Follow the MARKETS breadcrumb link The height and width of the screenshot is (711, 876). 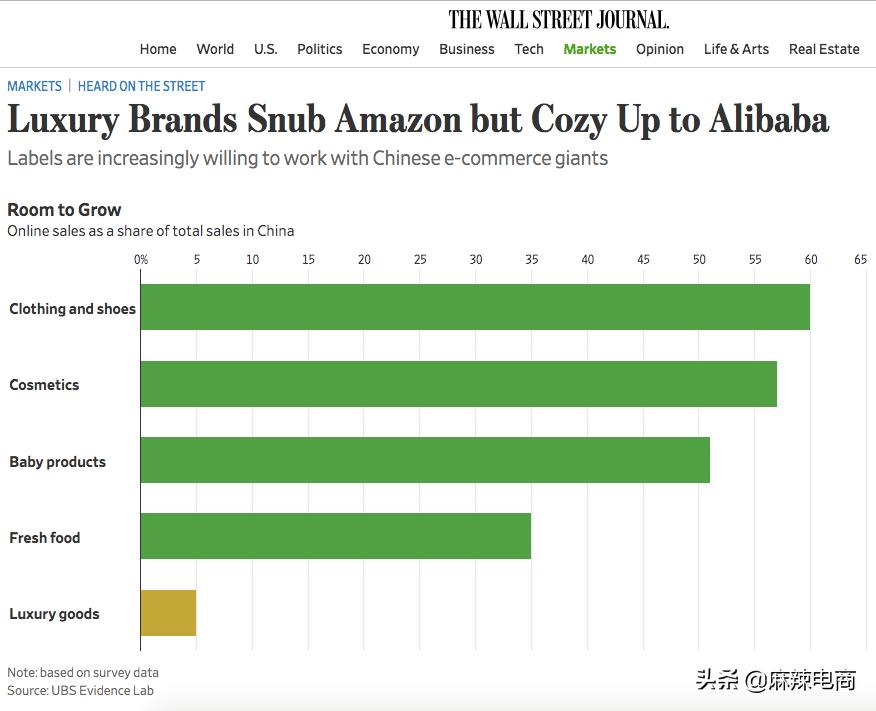34,87
